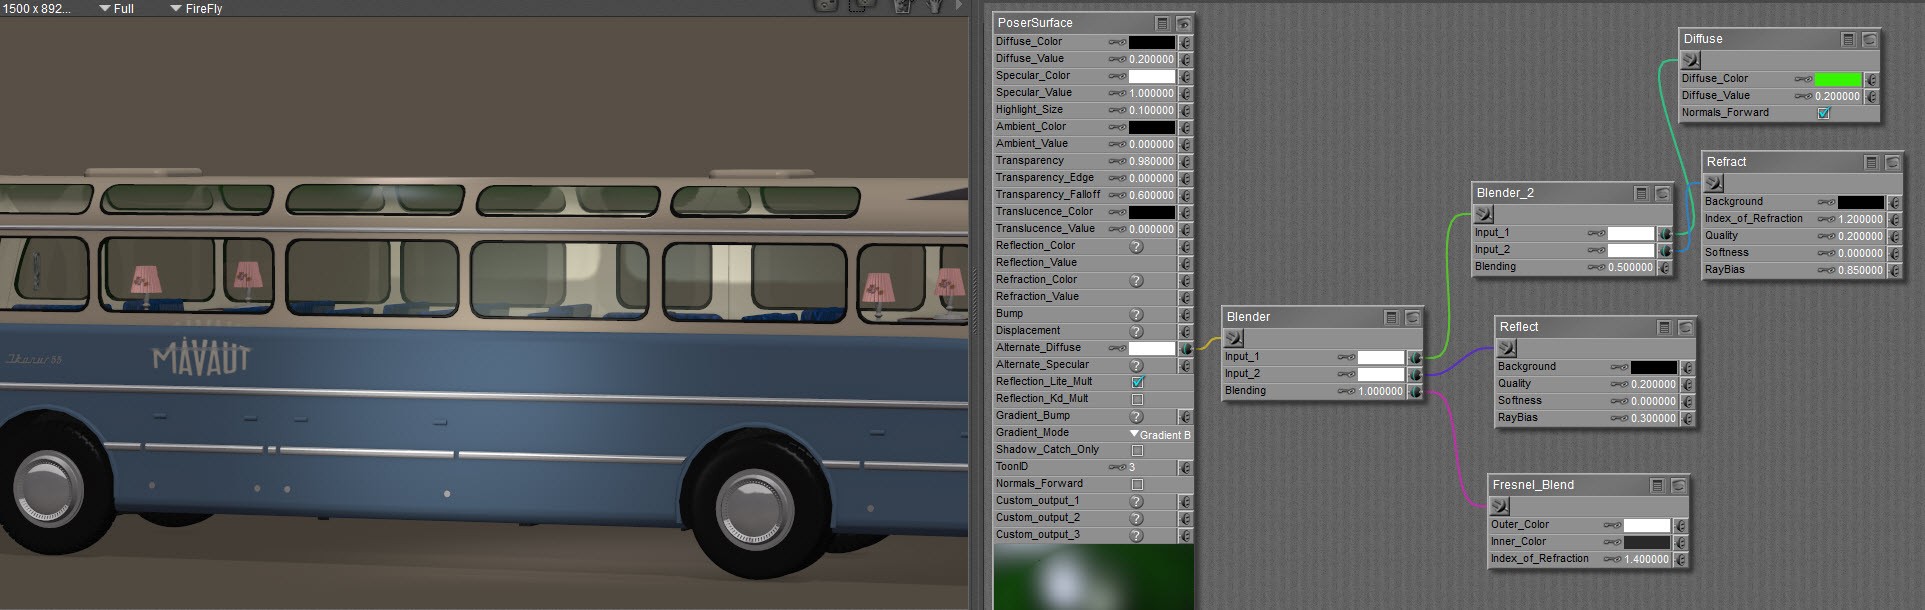Click Transparency_Falloff value 0.600000
This screenshot has height=610, width=1925.
click(1152, 195)
